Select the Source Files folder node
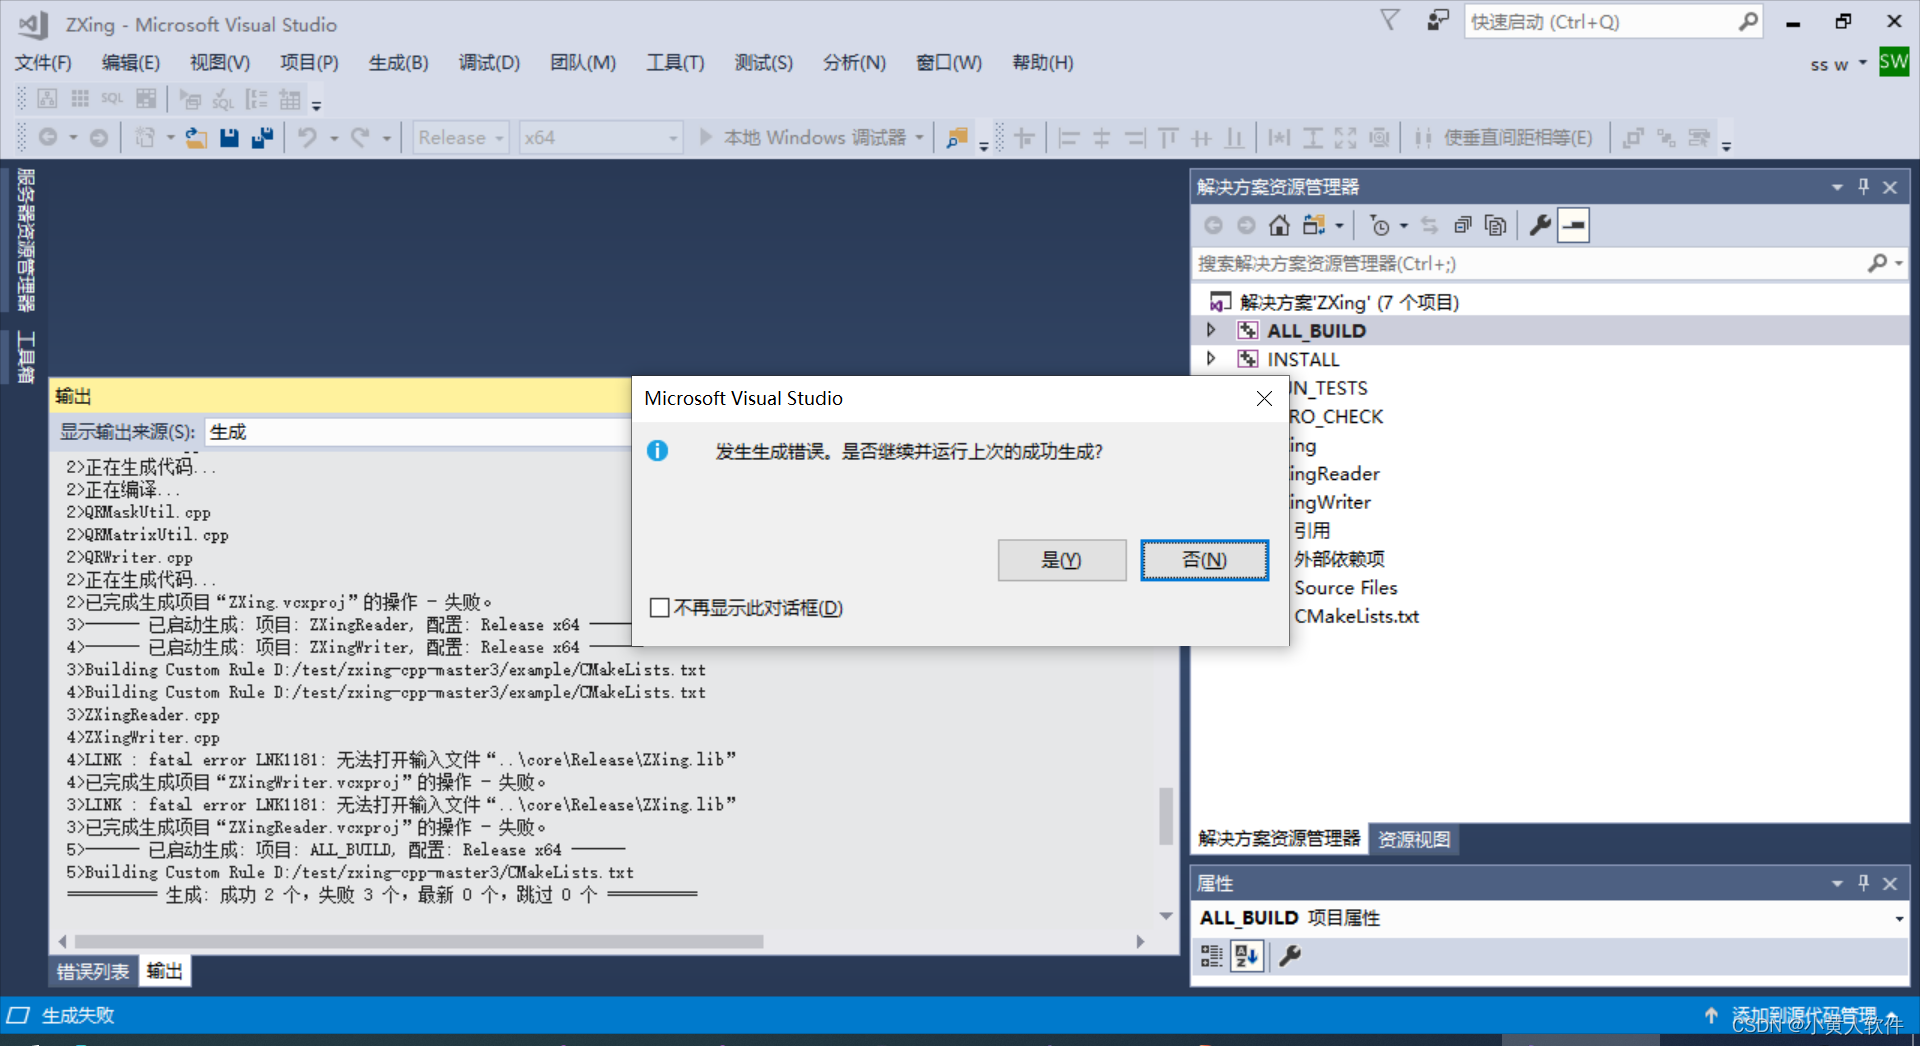Viewport: 1920px width, 1046px height. [1346, 588]
